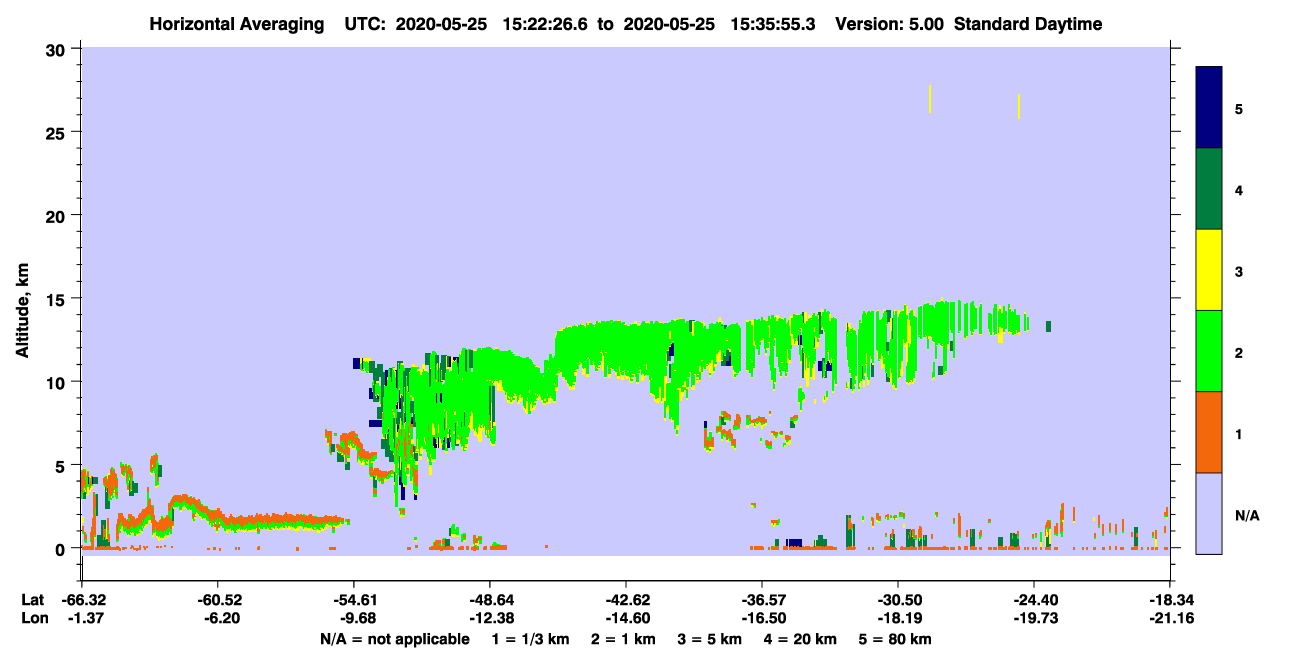The height and width of the screenshot is (667, 1300).
Task: Click latitude value -60.52
Action: pyautogui.click(x=218, y=600)
